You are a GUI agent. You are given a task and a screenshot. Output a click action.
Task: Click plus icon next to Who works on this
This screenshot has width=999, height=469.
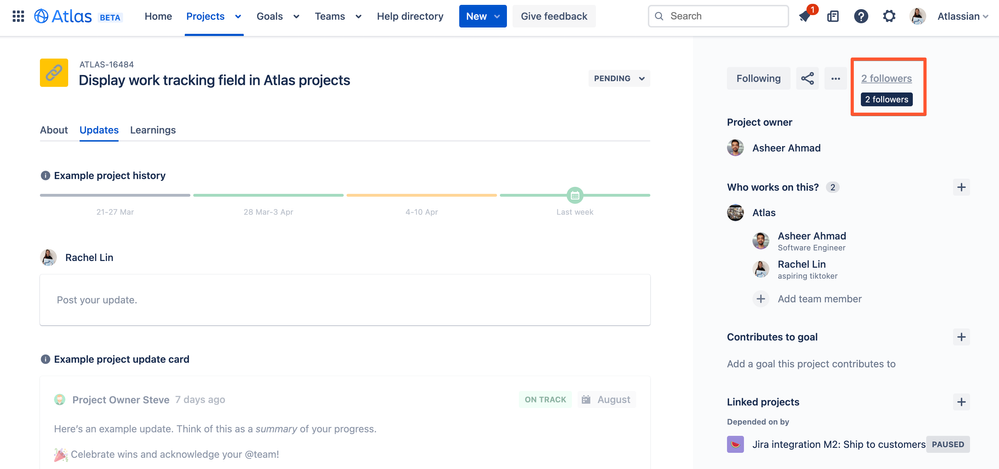click(961, 187)
